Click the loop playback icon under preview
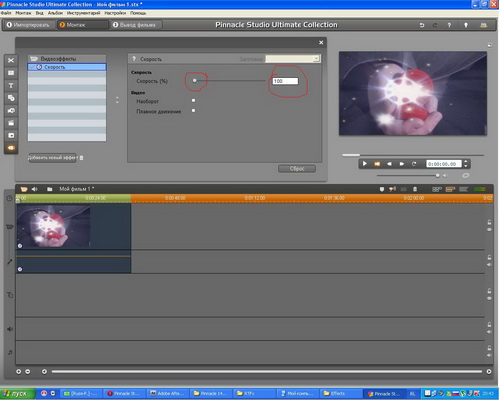 [x=414, y=164]
